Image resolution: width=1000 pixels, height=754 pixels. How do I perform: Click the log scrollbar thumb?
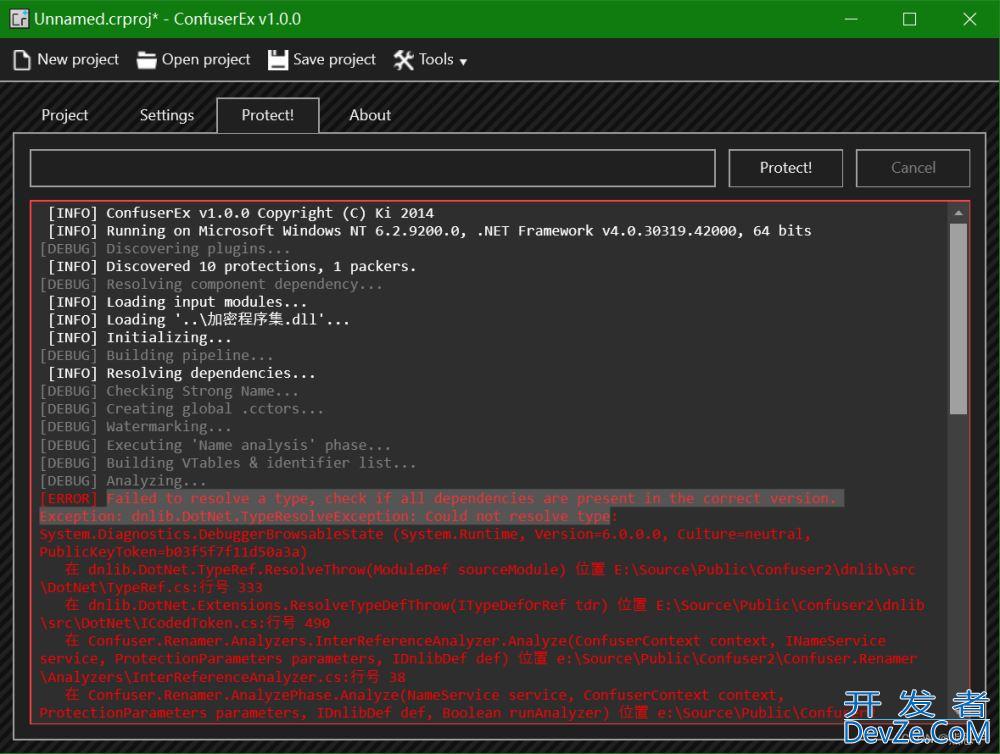(958, 319)
